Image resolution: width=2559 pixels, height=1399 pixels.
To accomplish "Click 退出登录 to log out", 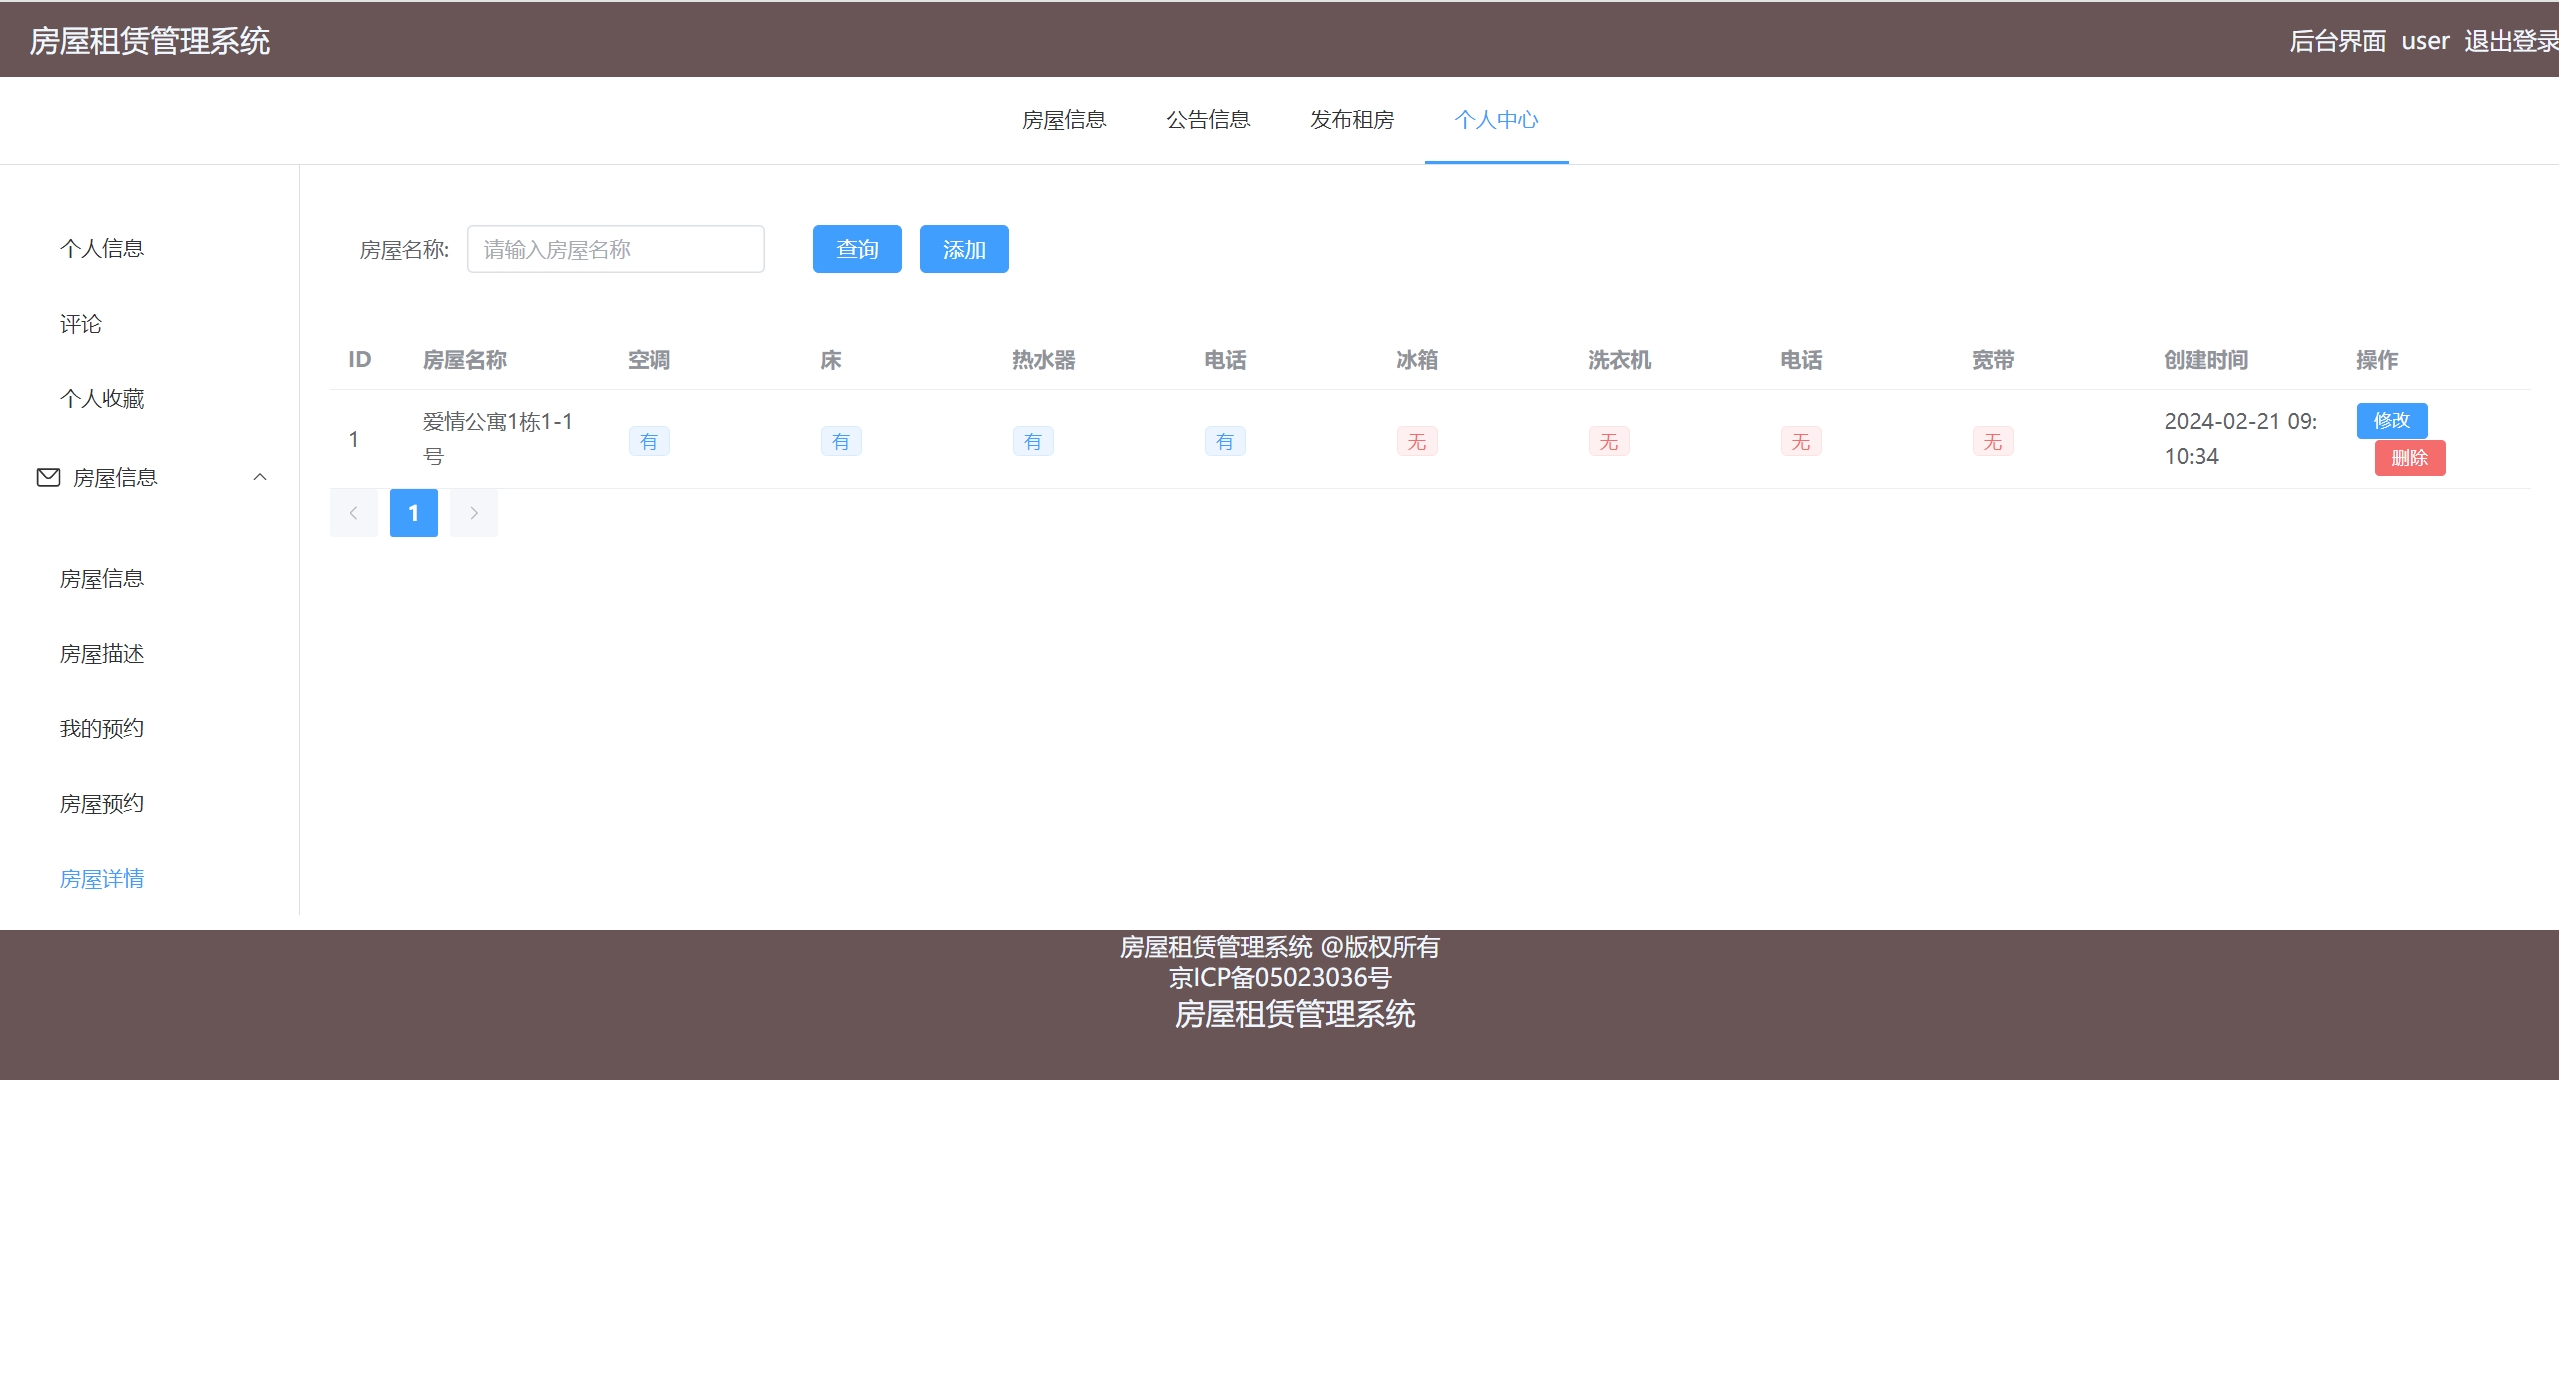I will tap(2509, 41).
